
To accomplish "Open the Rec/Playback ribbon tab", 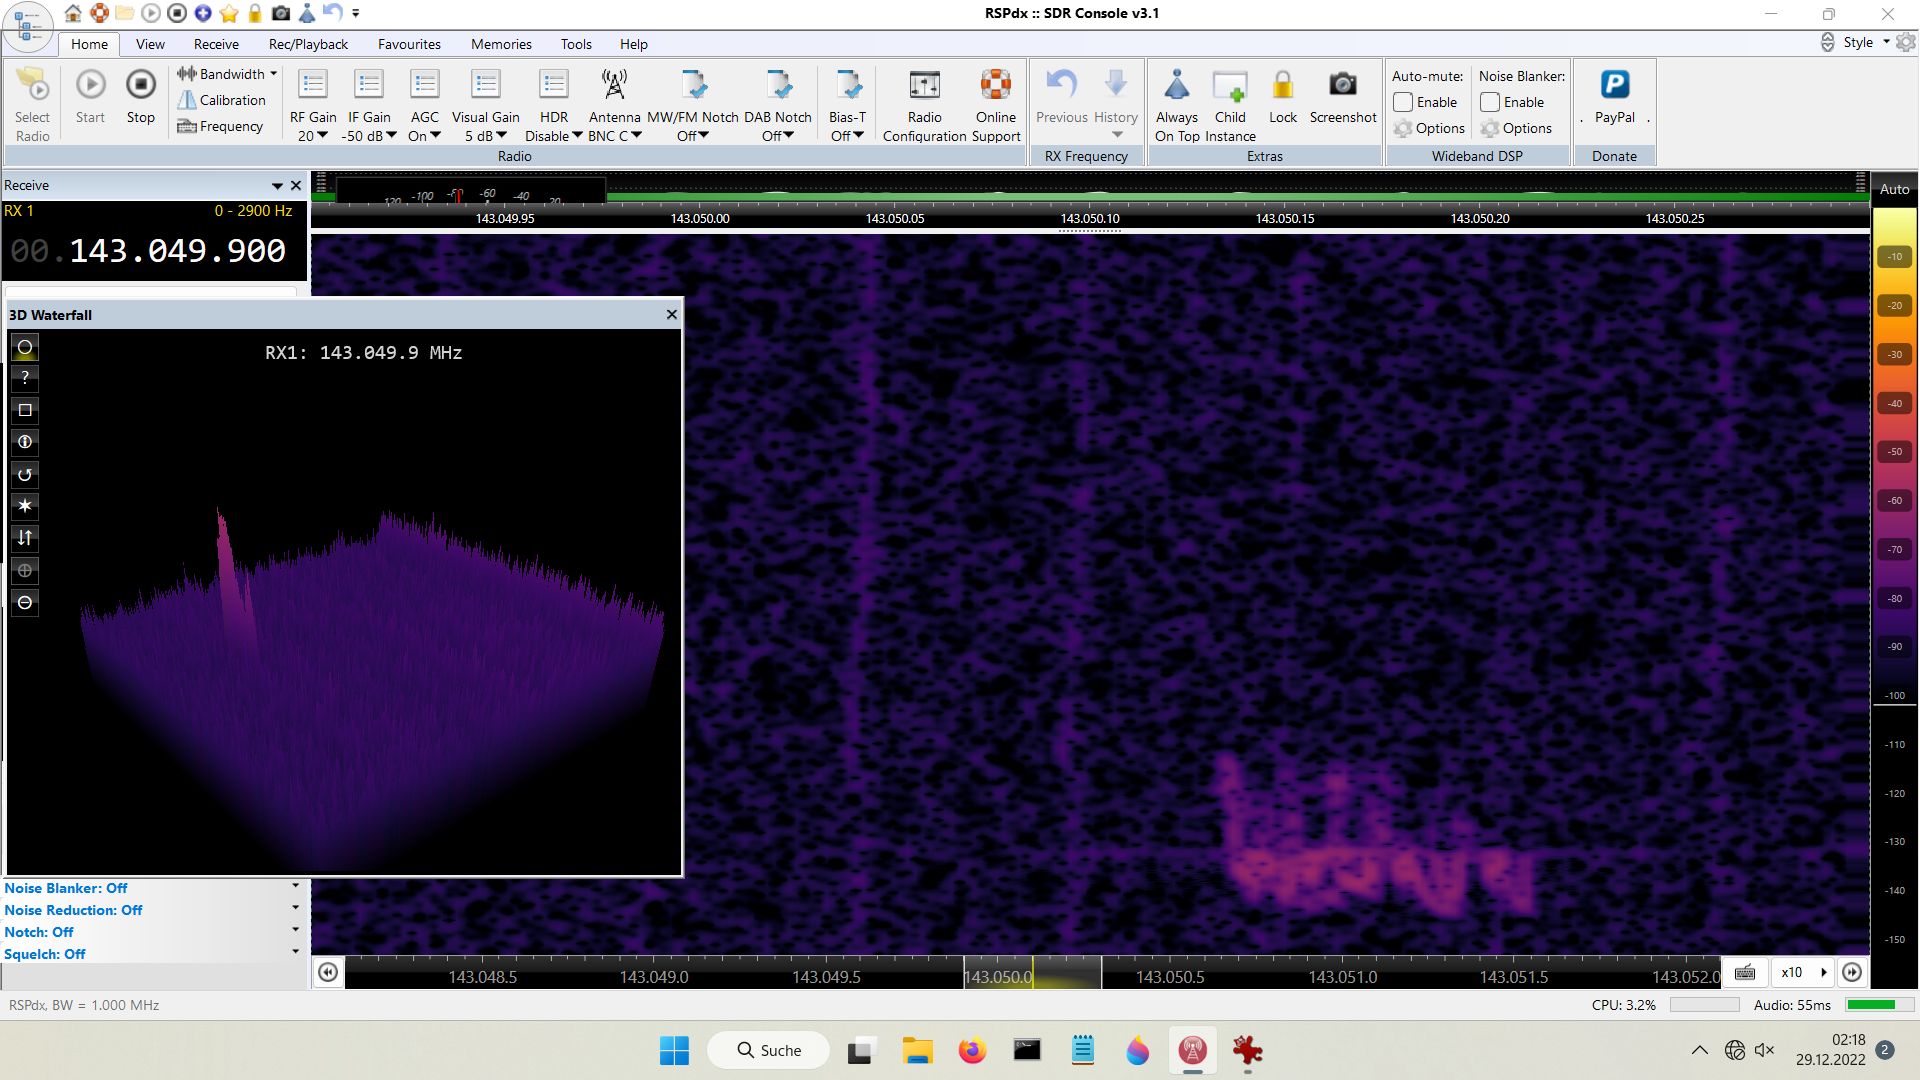I will point(308,44).
